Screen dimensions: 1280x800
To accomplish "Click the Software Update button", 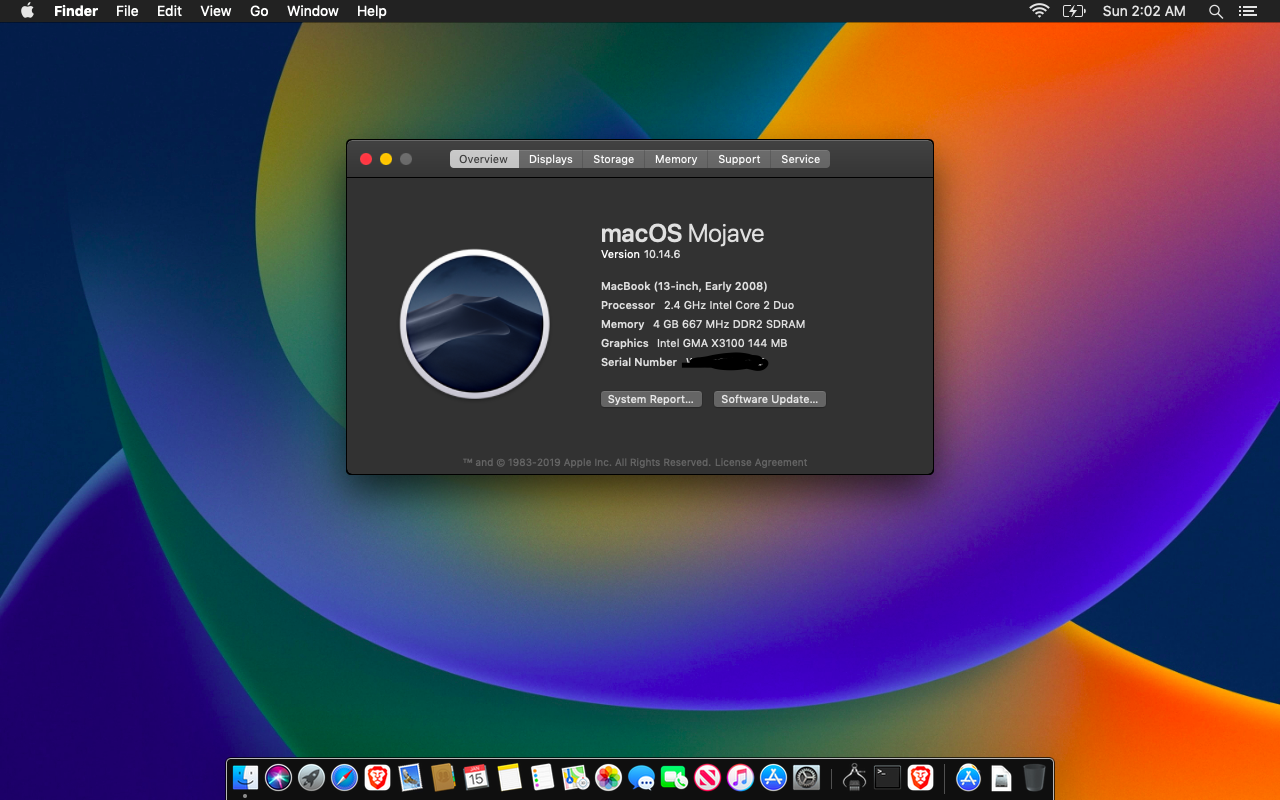I will pos(770,399).
